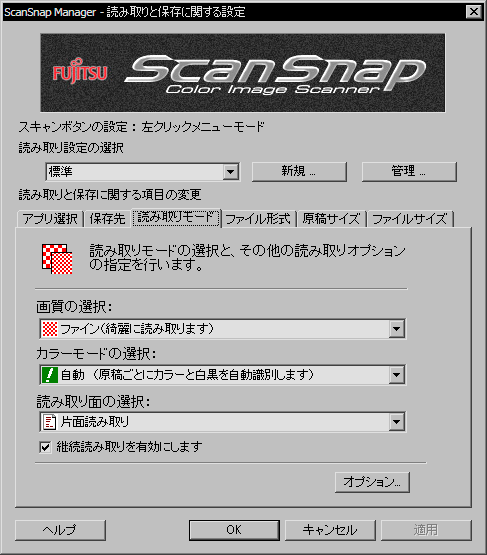Open the オプション button
The height and width of the screenshot is (555, 487).
pyautogui.click(x=372, y=482)
